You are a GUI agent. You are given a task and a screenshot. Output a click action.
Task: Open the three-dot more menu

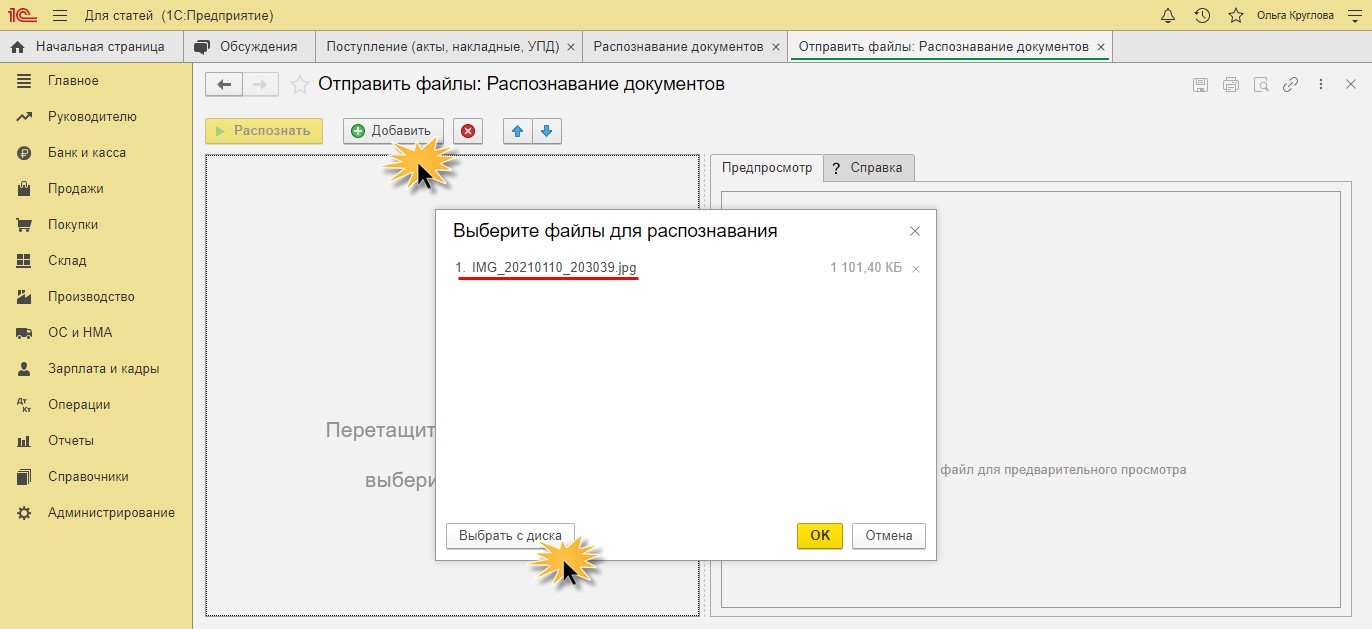coord(1321,85)
